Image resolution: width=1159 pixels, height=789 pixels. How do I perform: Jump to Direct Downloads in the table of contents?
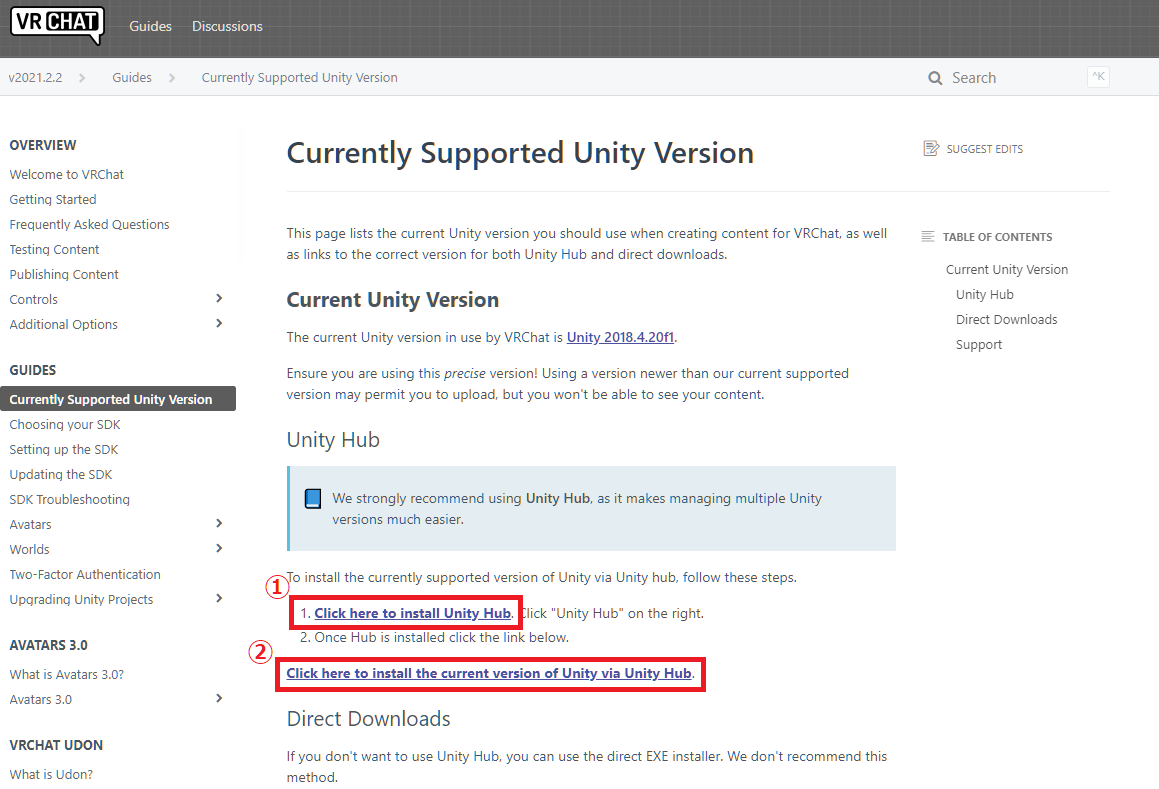[x=1006, y=319]
